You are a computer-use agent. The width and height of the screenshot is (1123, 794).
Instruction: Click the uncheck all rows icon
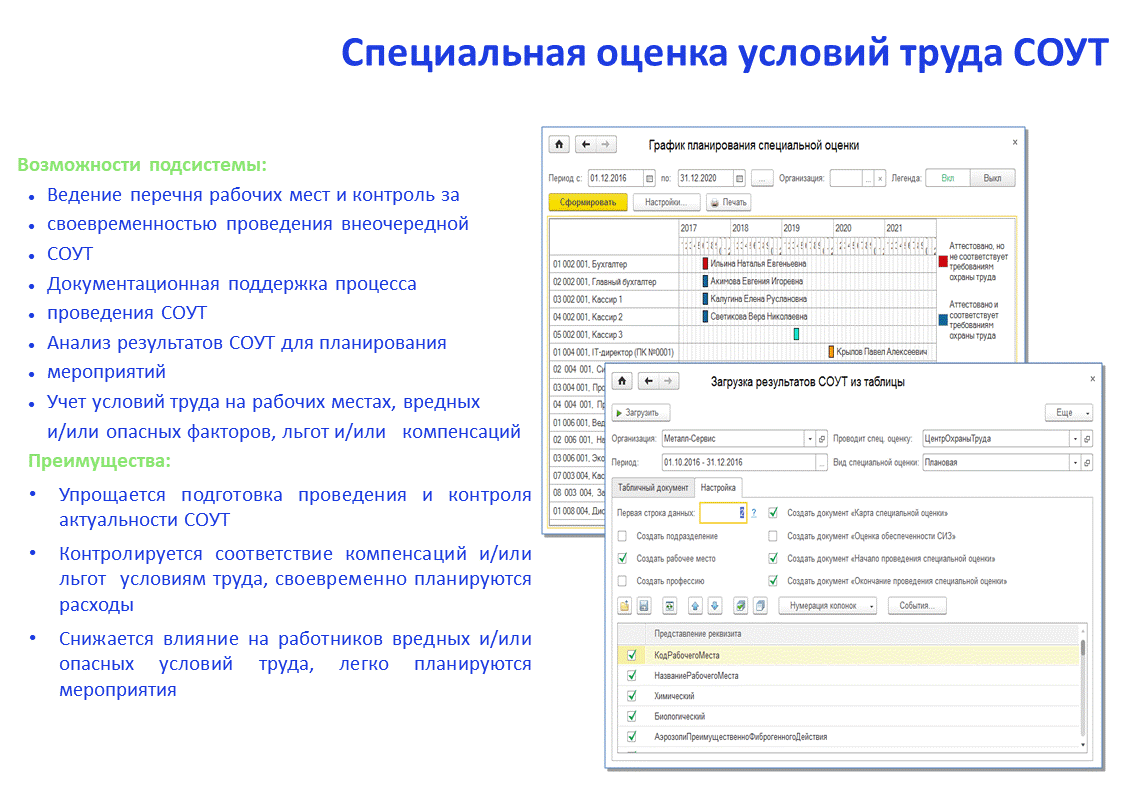click(x=761, y=606)
